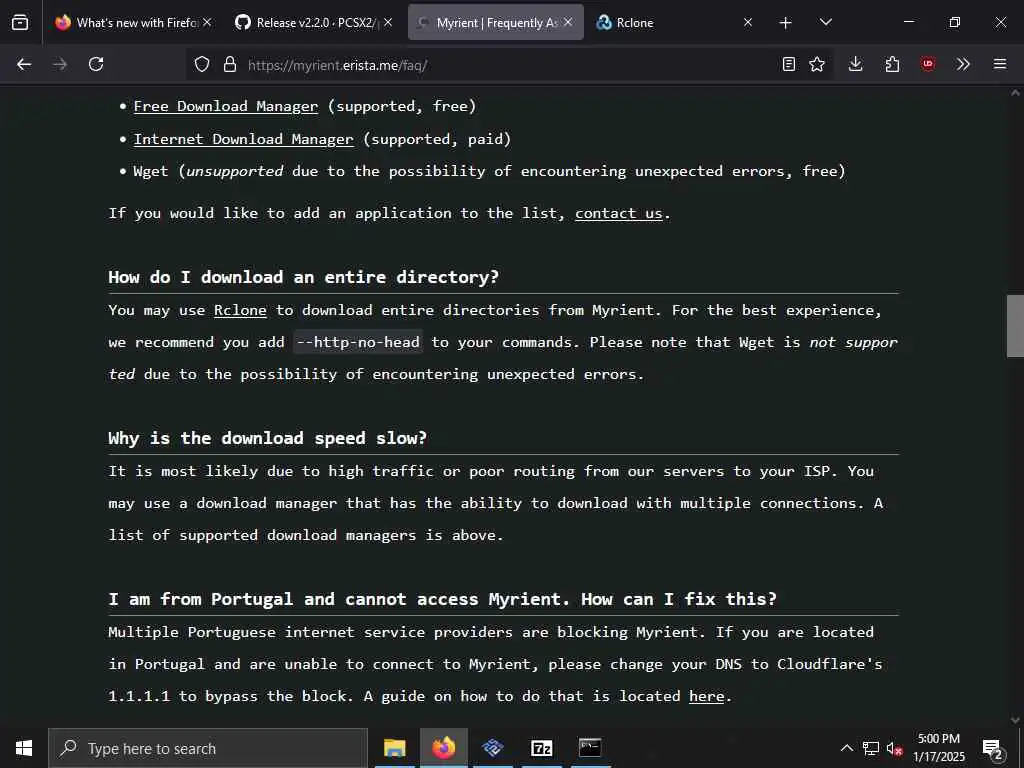Image resolution: width=1024 pixels, height=768 pixels.
Task: Open the notification center icon
Action: [x=993, y=749]
